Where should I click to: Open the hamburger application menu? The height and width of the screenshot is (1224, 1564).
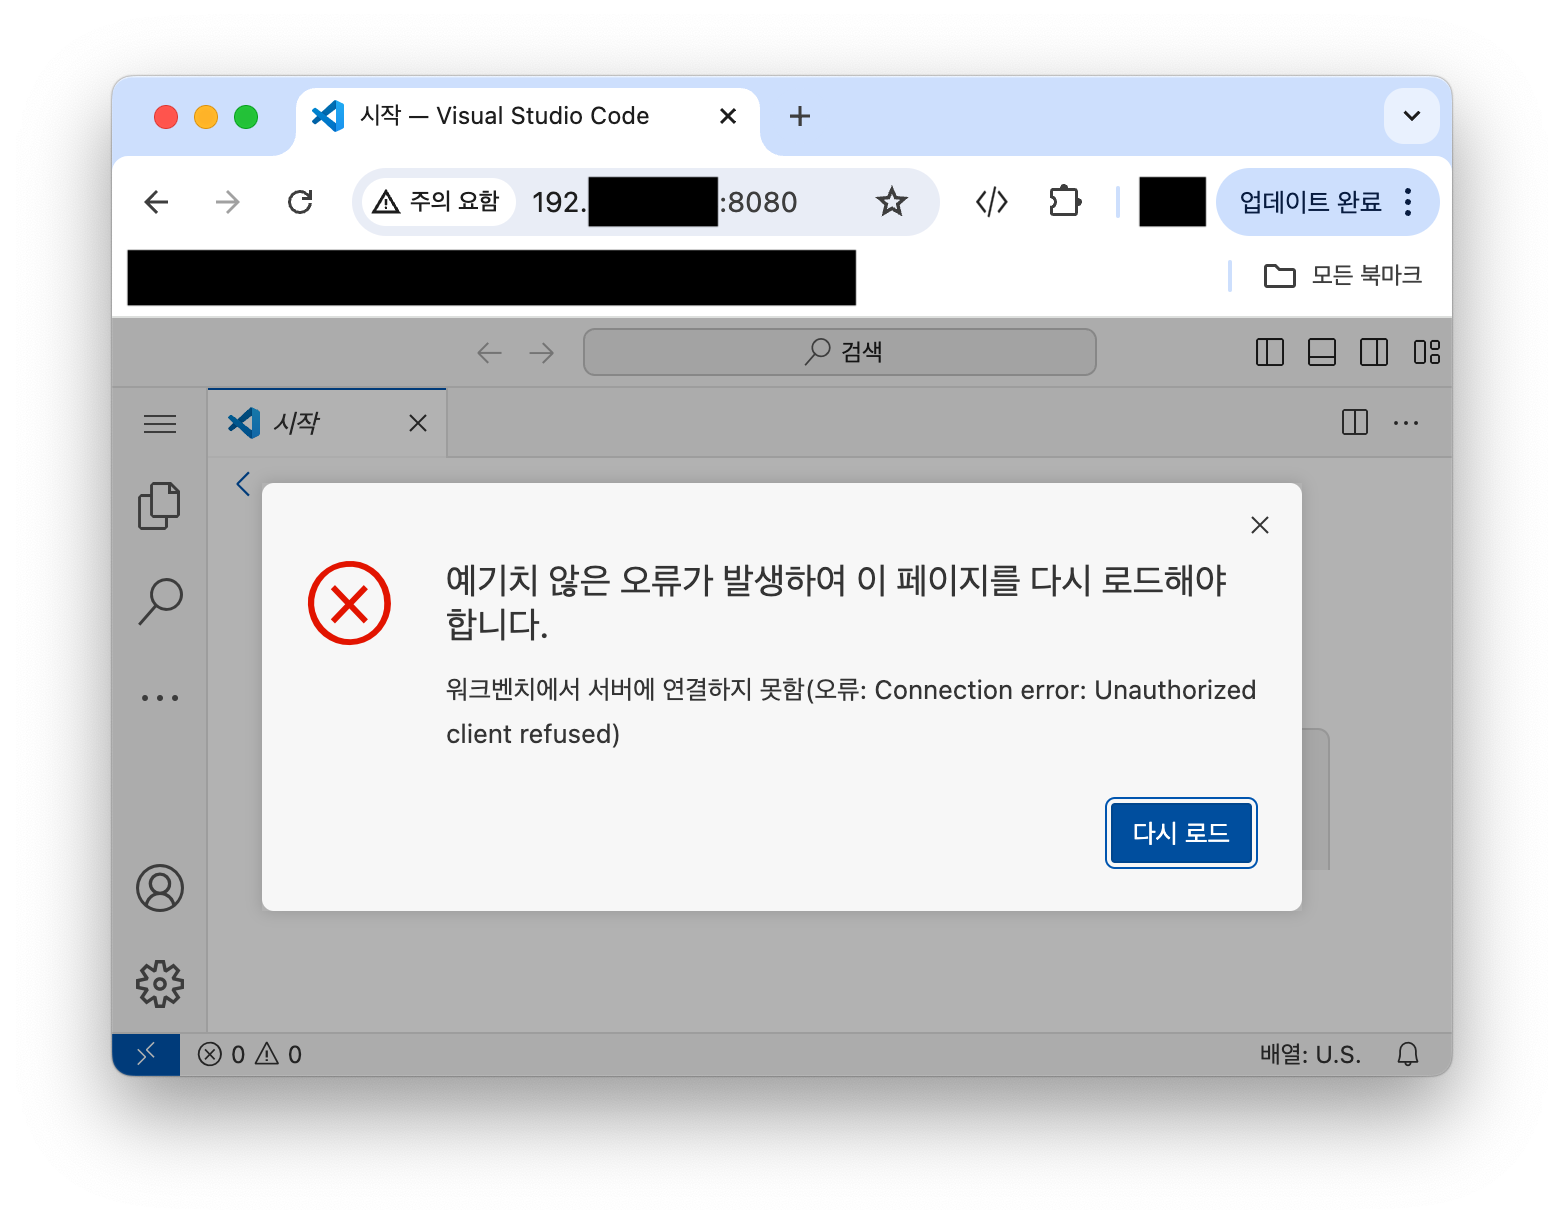click(160, 424)
